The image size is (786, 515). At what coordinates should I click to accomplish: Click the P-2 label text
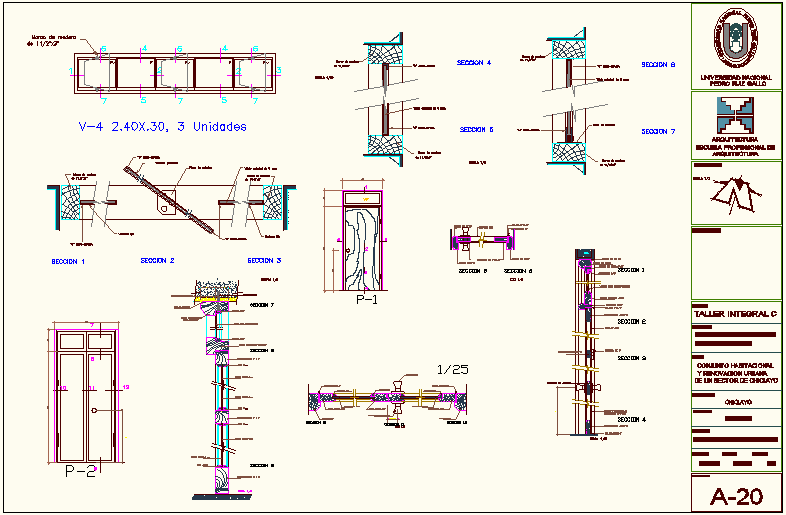tap(80, 471)
